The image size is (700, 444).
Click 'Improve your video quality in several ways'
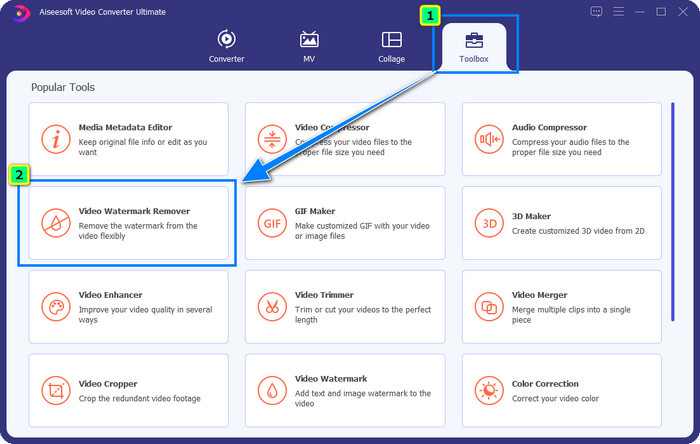[146, 315]
